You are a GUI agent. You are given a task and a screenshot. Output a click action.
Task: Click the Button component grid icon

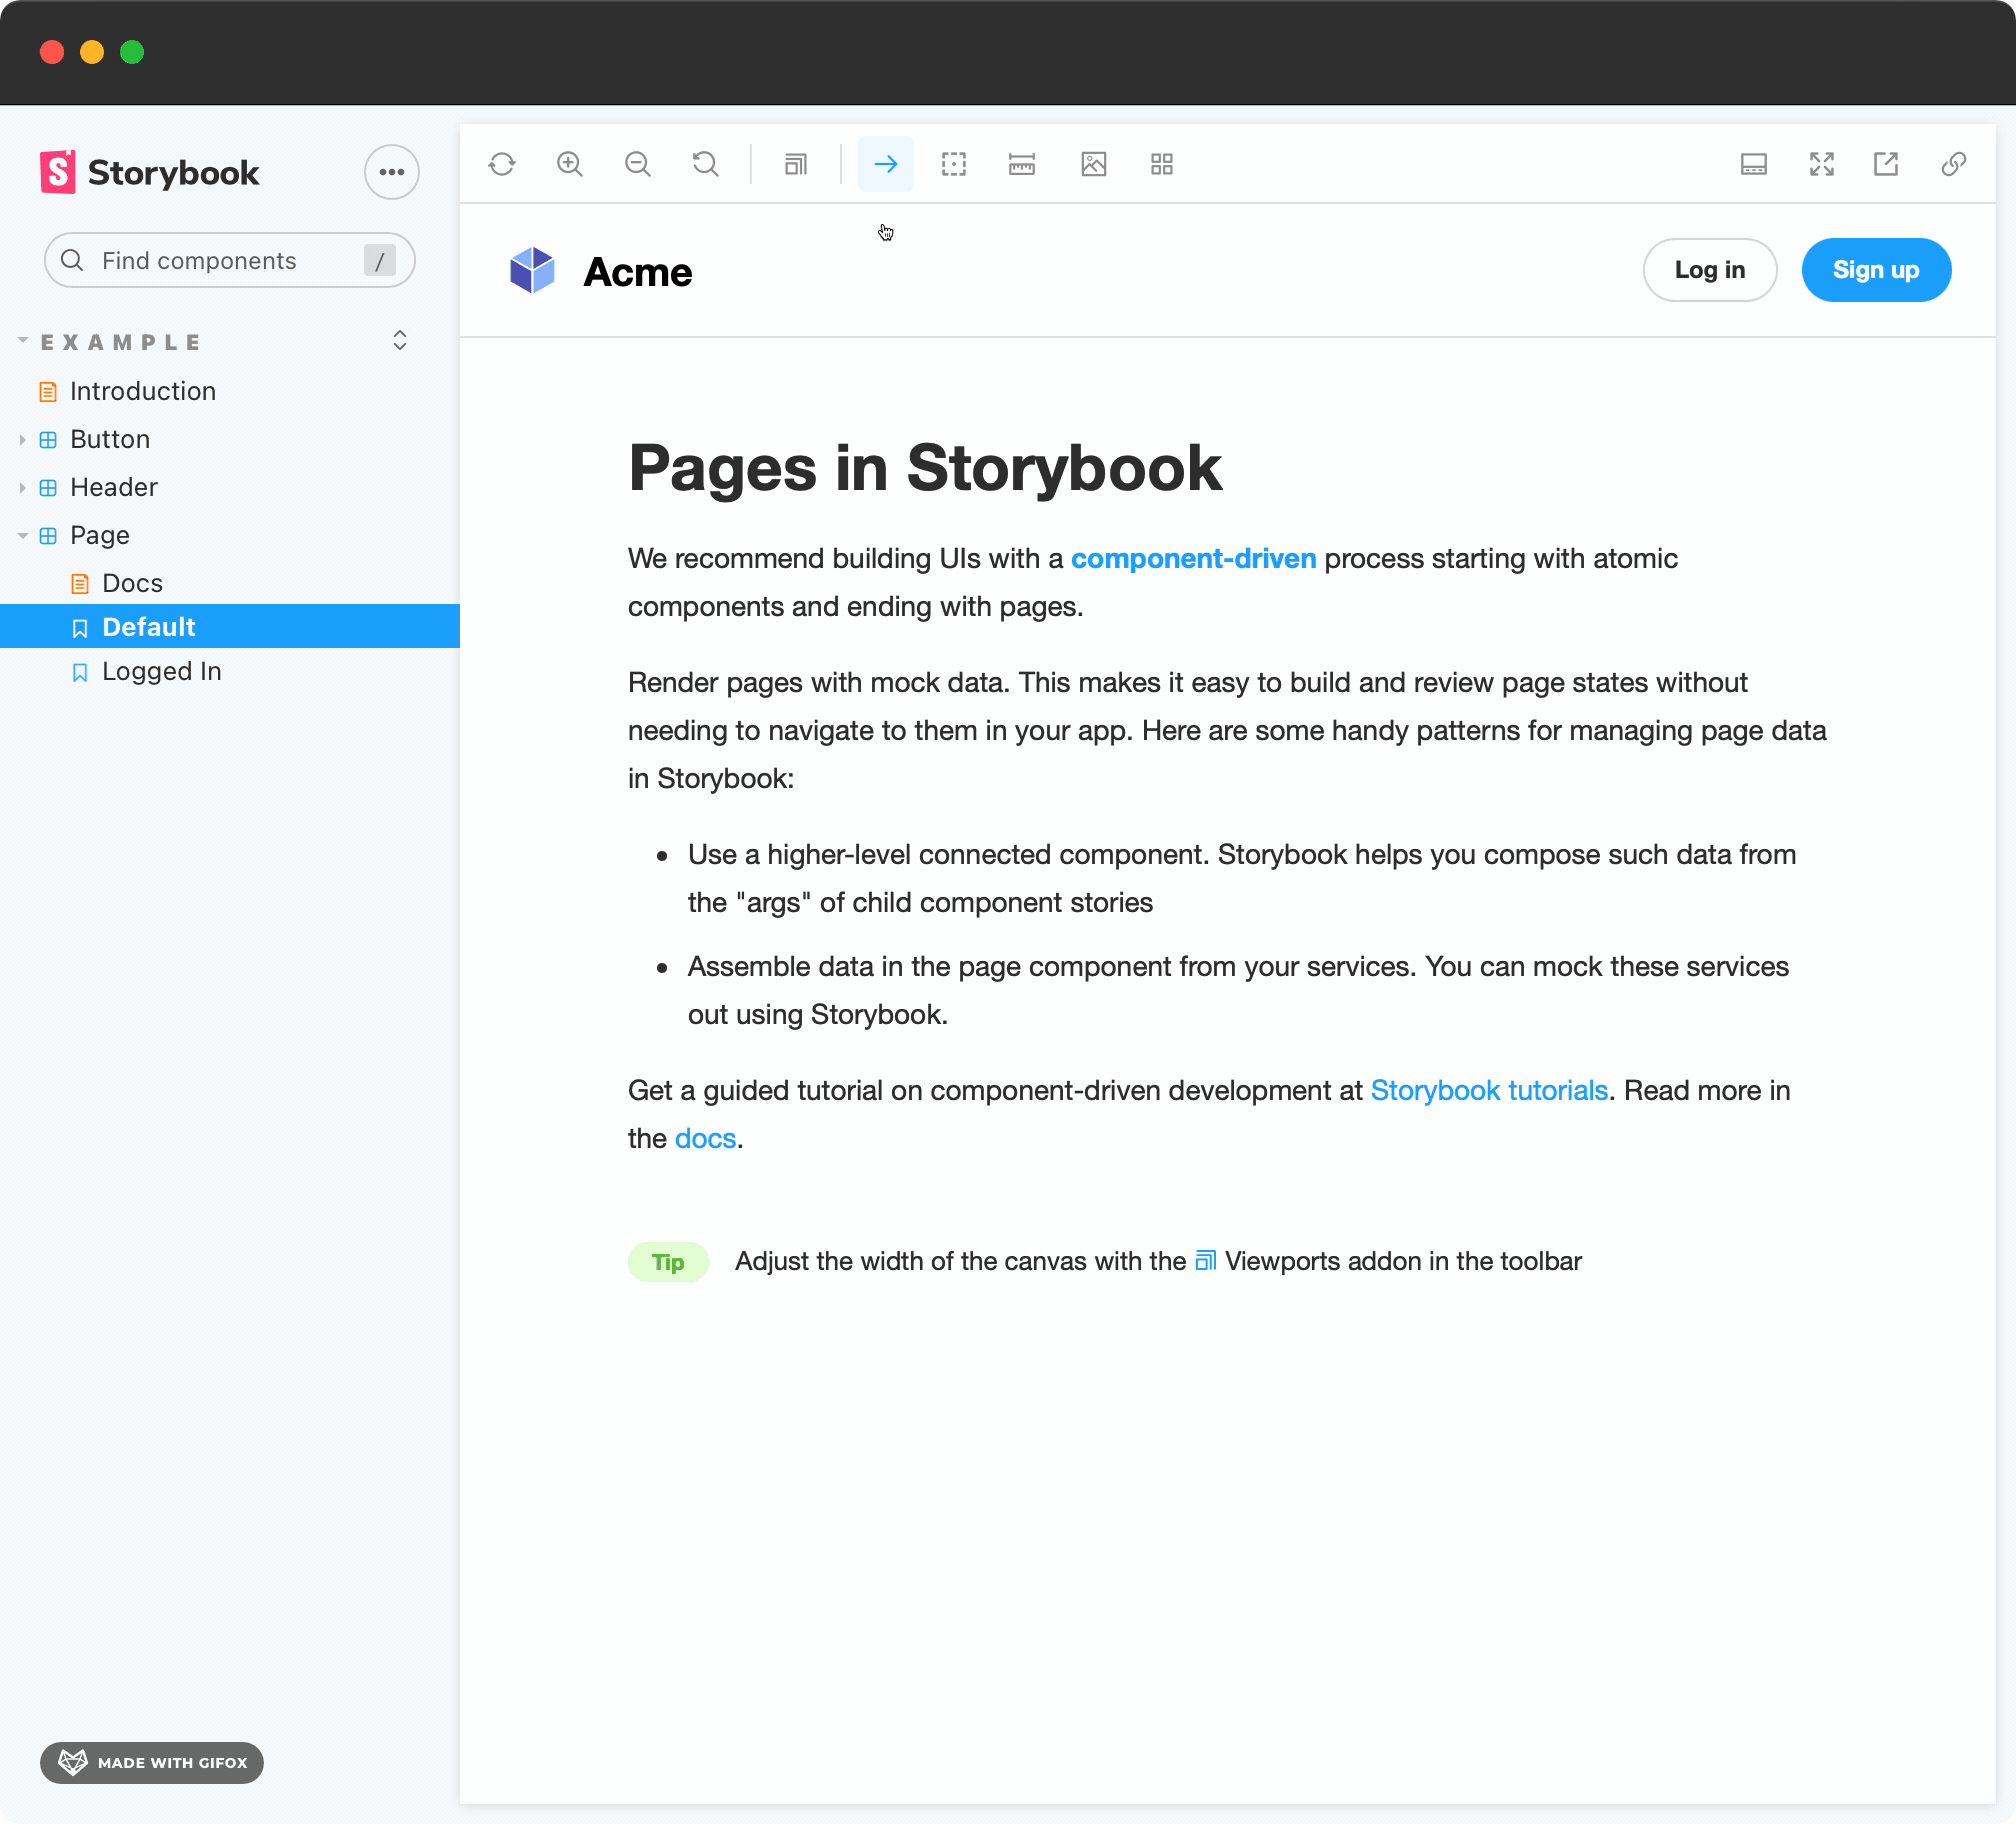point(48,439)
